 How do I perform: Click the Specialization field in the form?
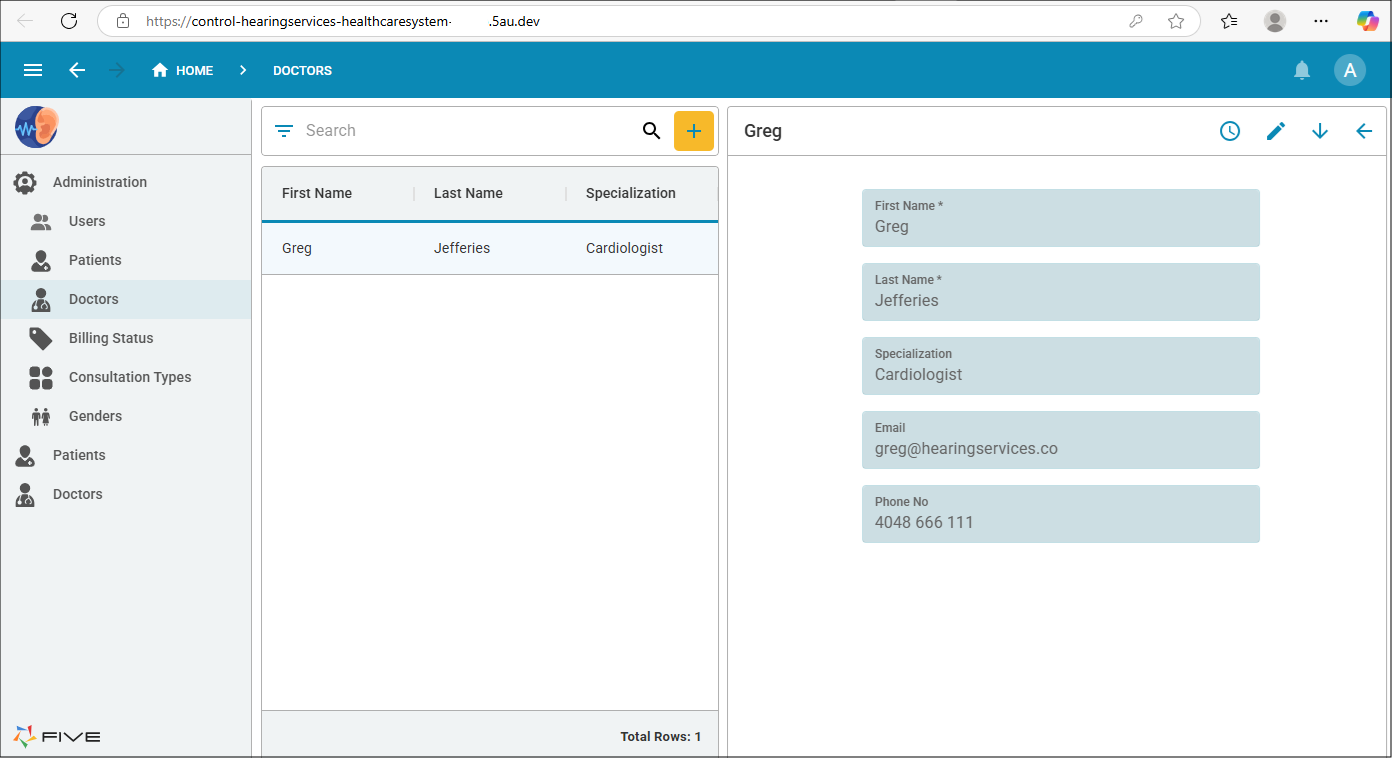(1061, 366)
